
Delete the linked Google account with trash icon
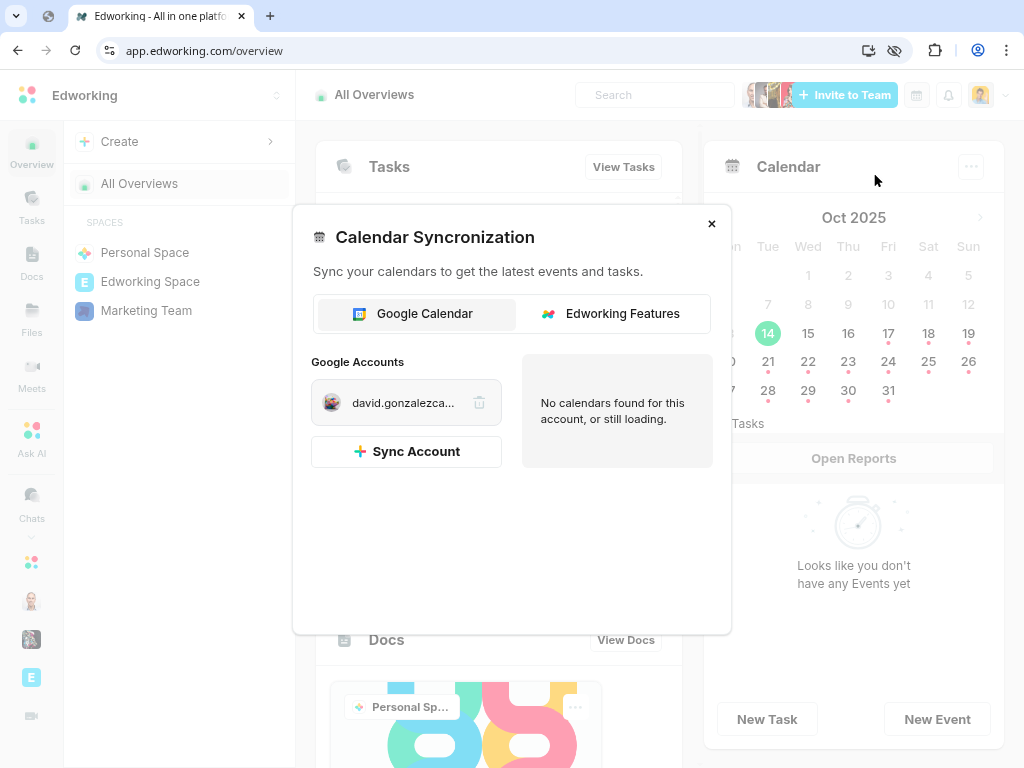[x=479, y=403]
